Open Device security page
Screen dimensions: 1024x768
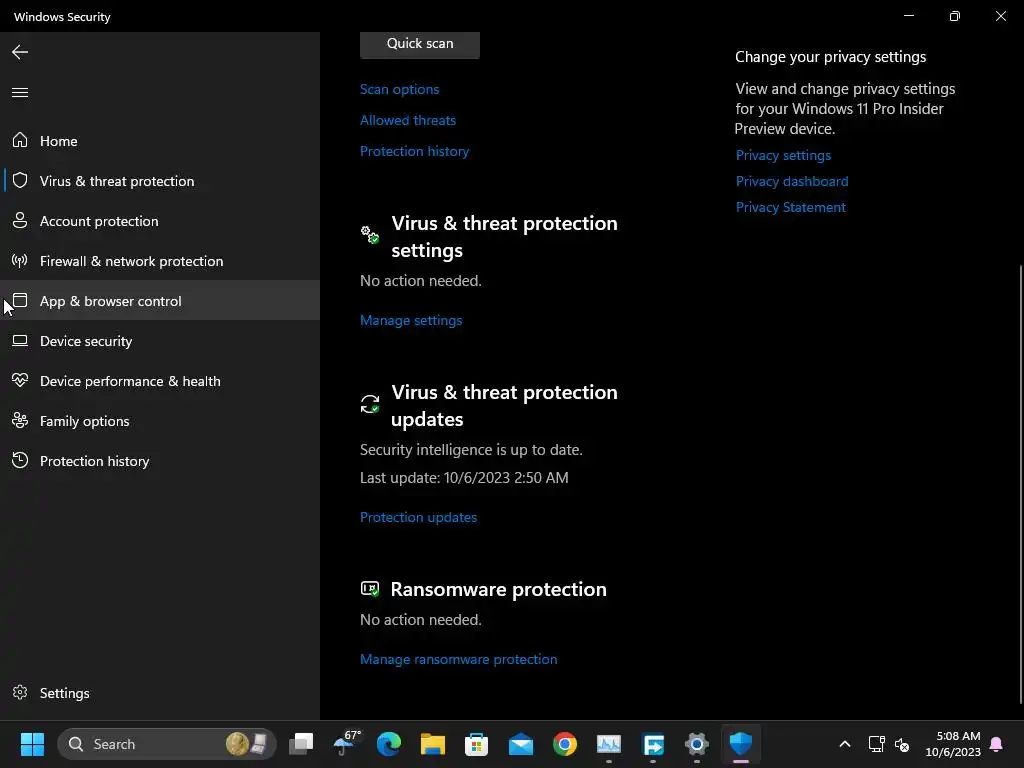pyautogui.click(x=160, y=340)
